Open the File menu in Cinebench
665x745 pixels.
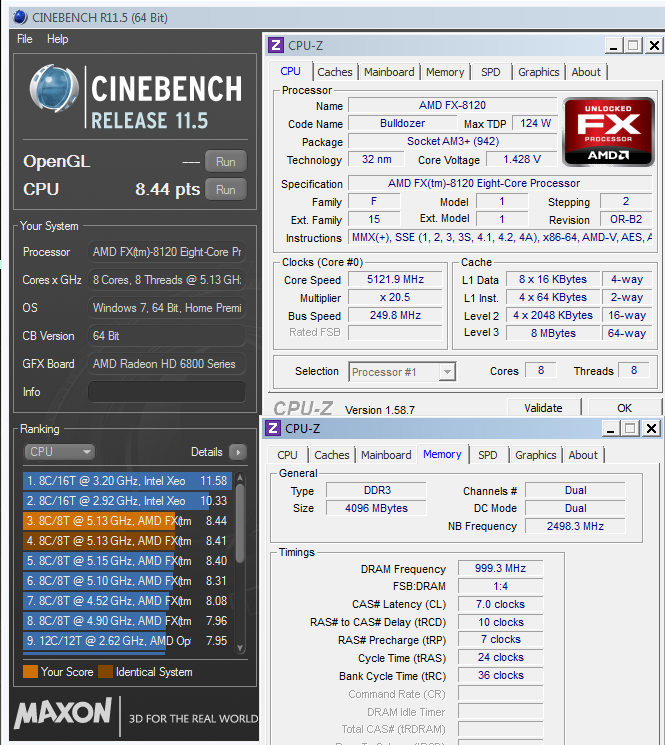point(25,39)
